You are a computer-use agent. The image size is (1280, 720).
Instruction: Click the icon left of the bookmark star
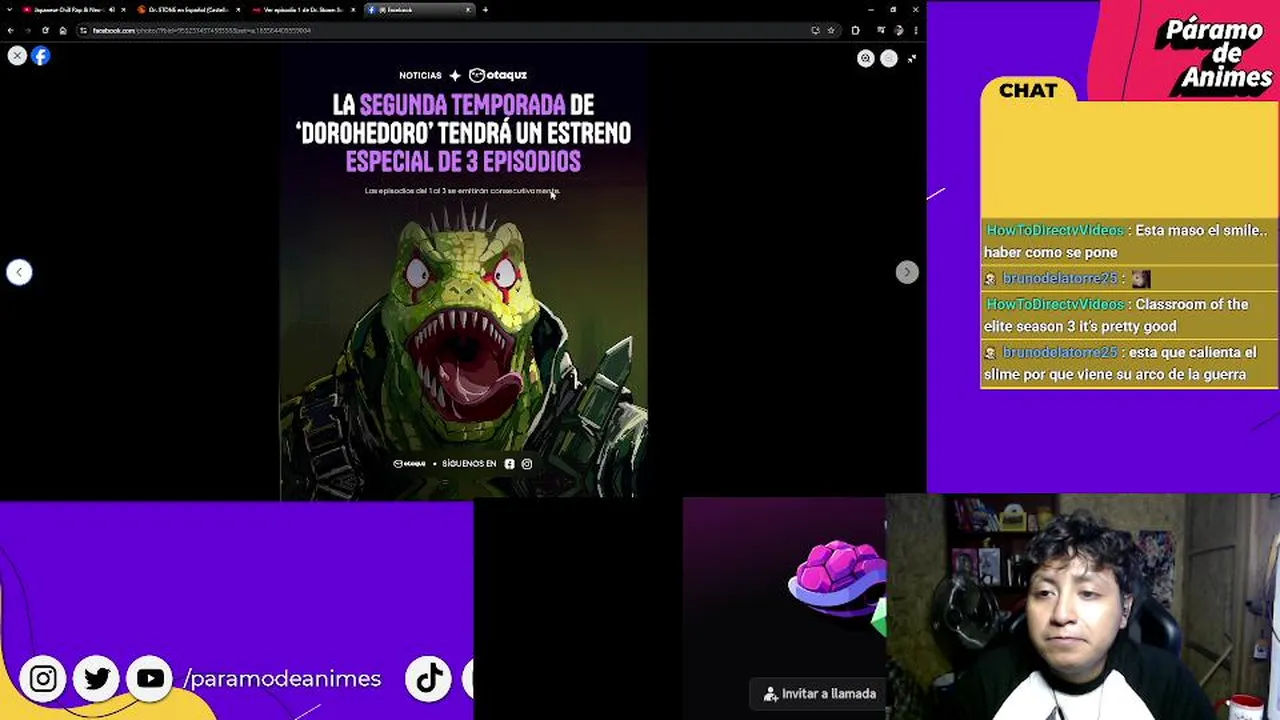[815, 30]
